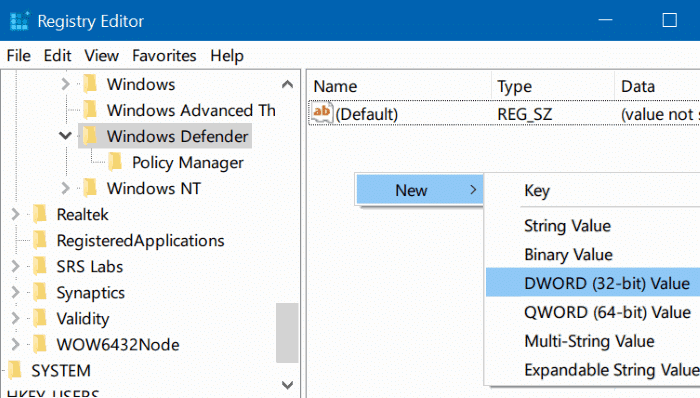Click the Registry Editor app icon in title bar
Screen dimensions: 700x398
19,21
